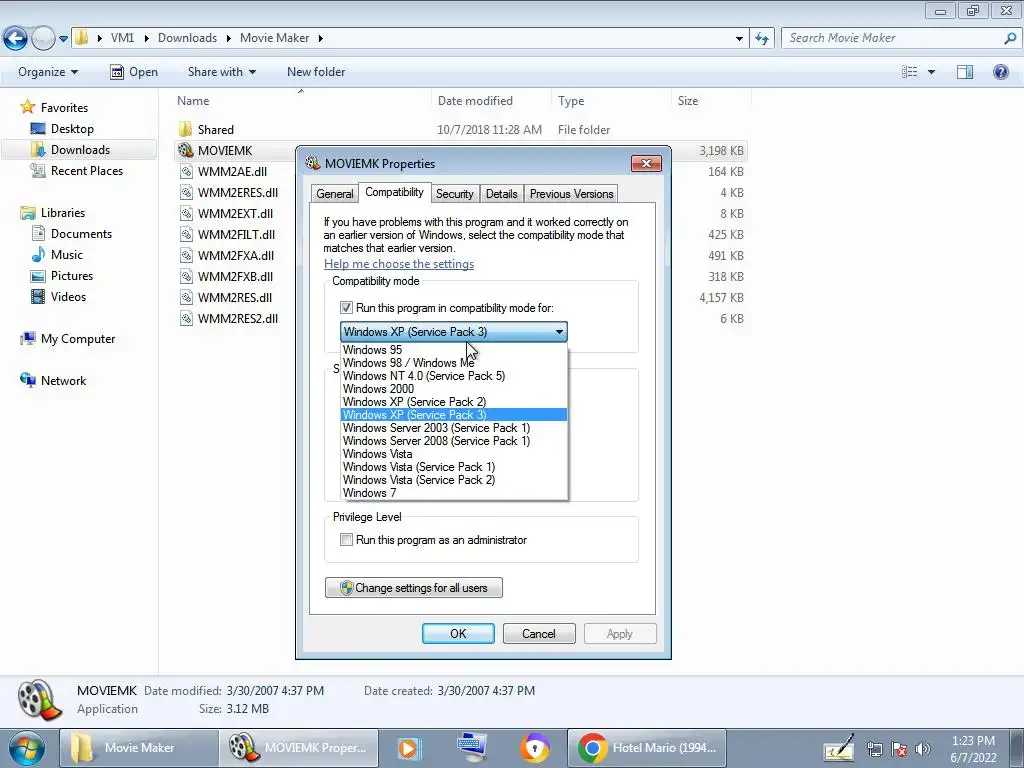Open recent pages dropdown next to Forward arrow
Viewport: 1024px width, 768px height.
point(63,39)
